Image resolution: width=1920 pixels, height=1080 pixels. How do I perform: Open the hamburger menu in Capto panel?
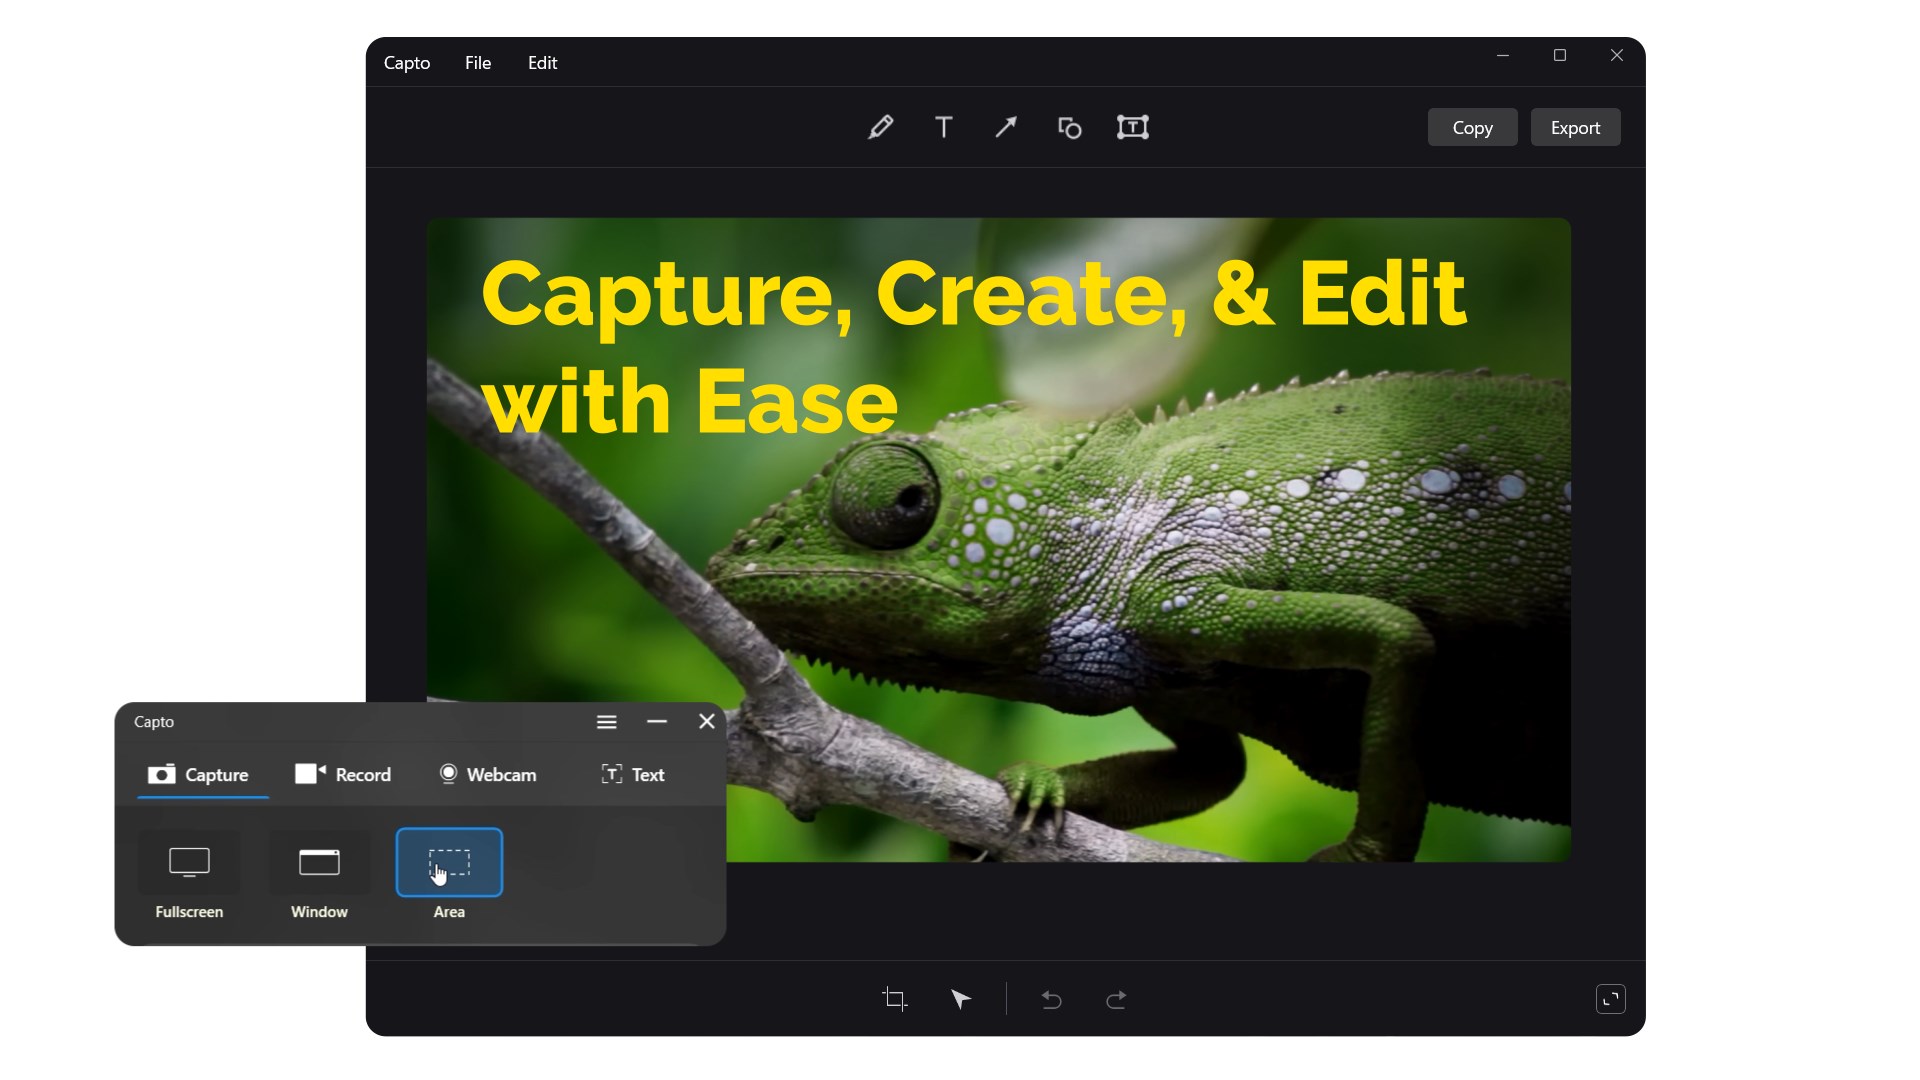(x=606, y=722)
